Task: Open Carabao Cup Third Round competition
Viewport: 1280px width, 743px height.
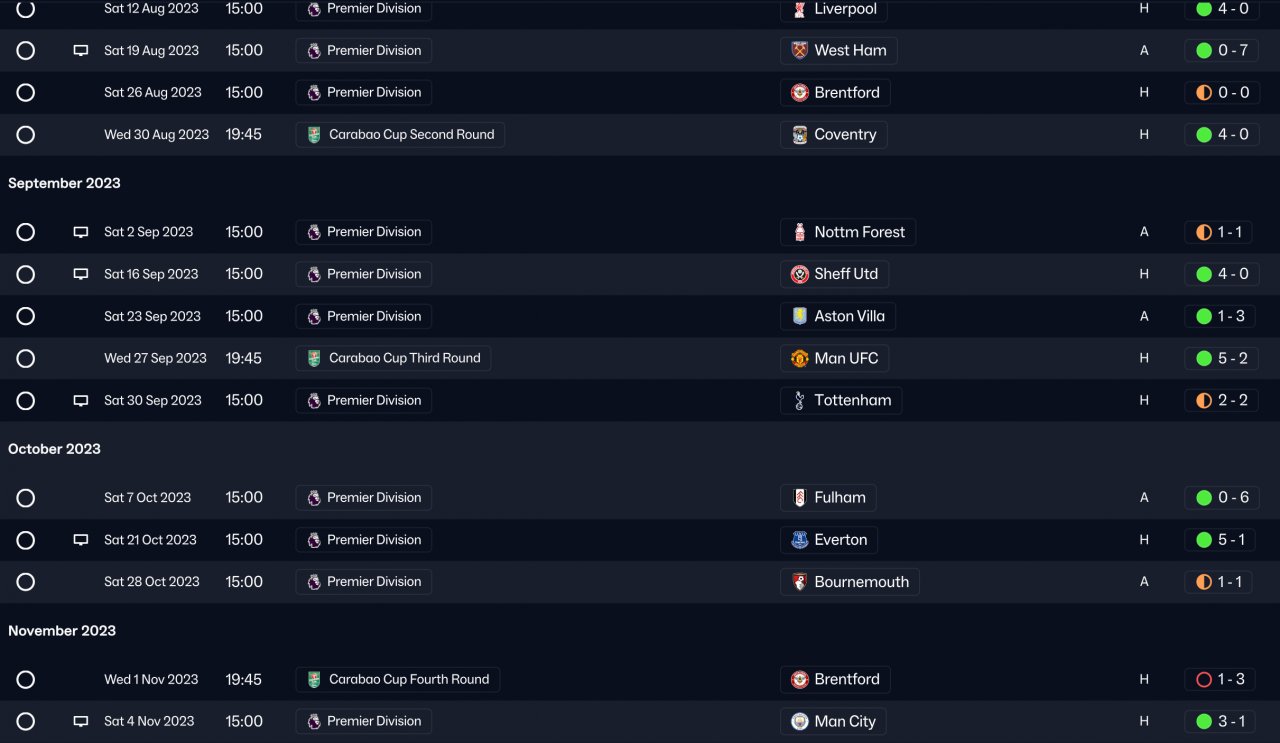Action: tap(404, 358)
